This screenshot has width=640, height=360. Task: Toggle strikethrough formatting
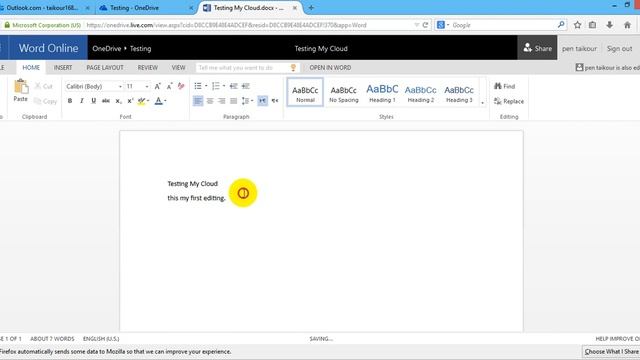[x=106, y=101]
